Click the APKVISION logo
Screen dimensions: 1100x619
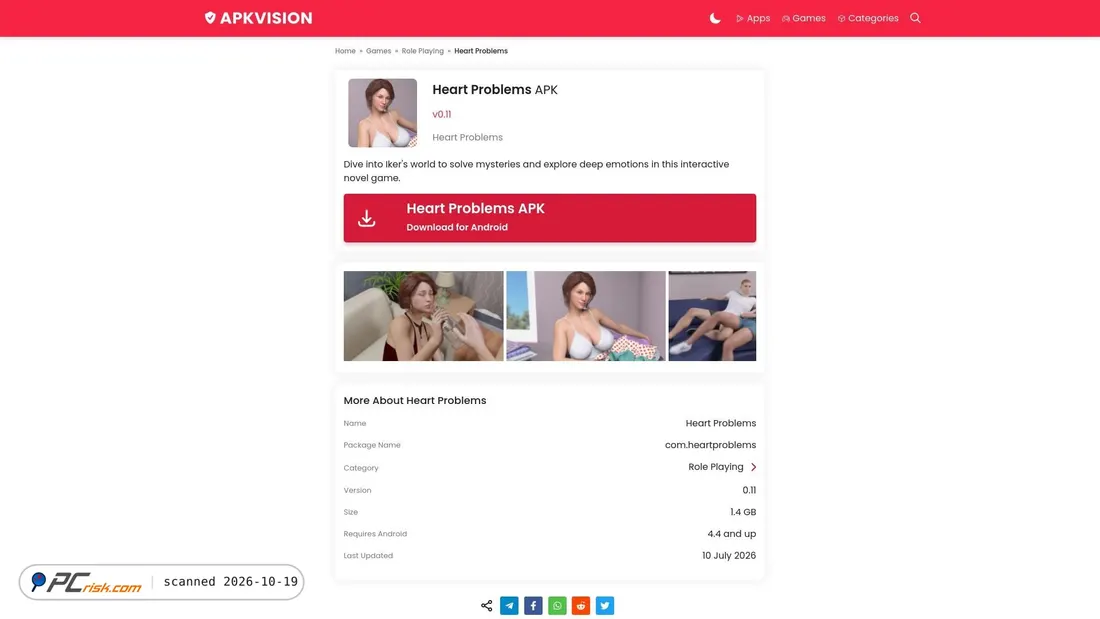[x=258, y=18]
